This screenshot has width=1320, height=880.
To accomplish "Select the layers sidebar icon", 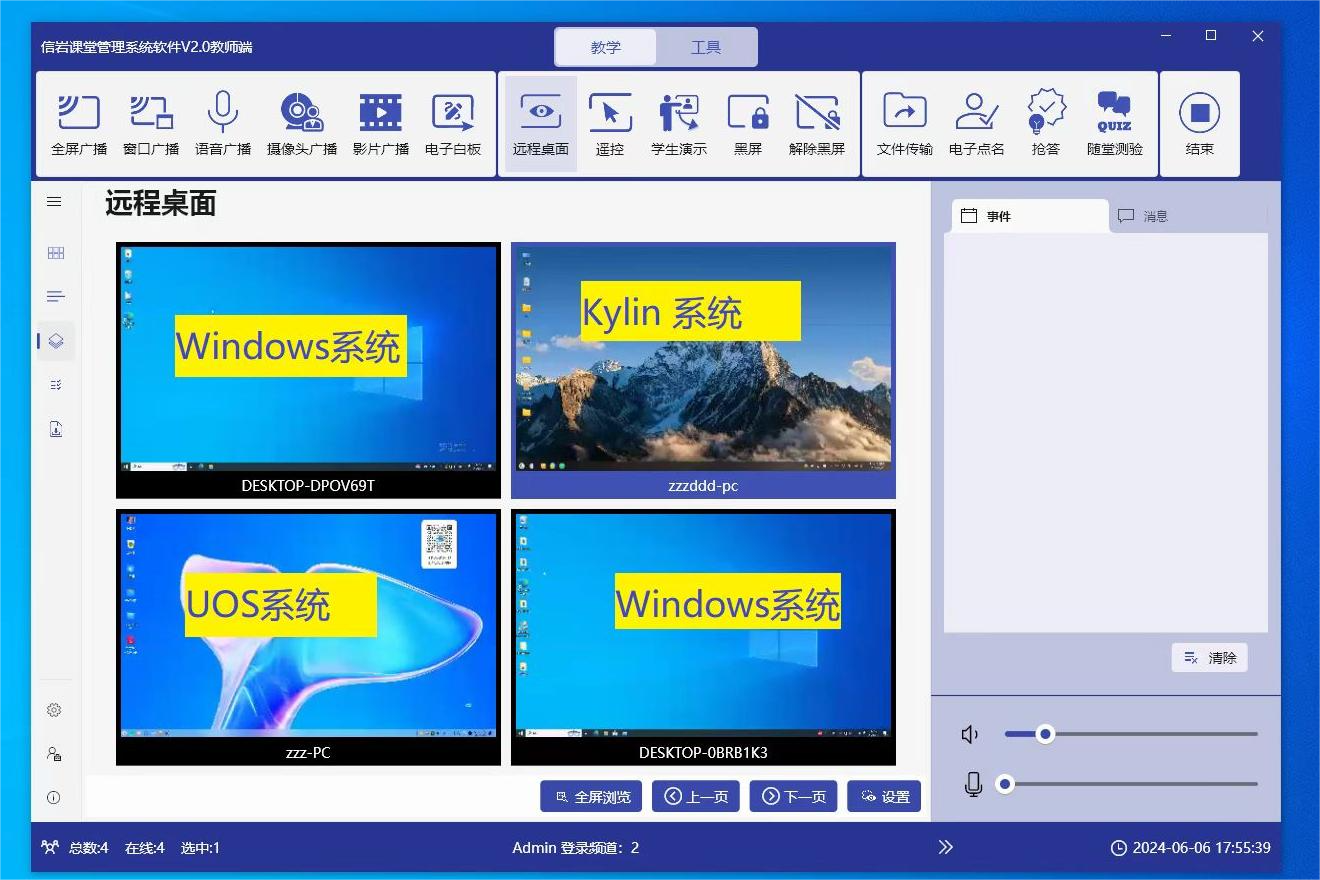I will click(56, 341).
